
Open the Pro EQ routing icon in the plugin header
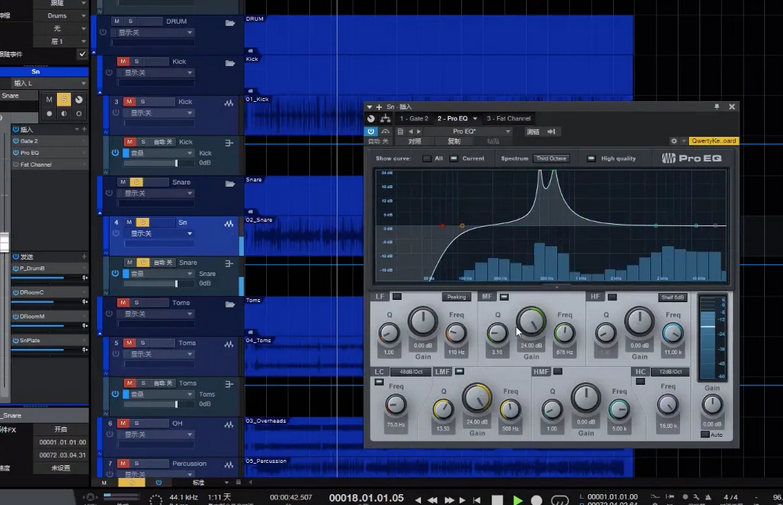pos(386,118)
